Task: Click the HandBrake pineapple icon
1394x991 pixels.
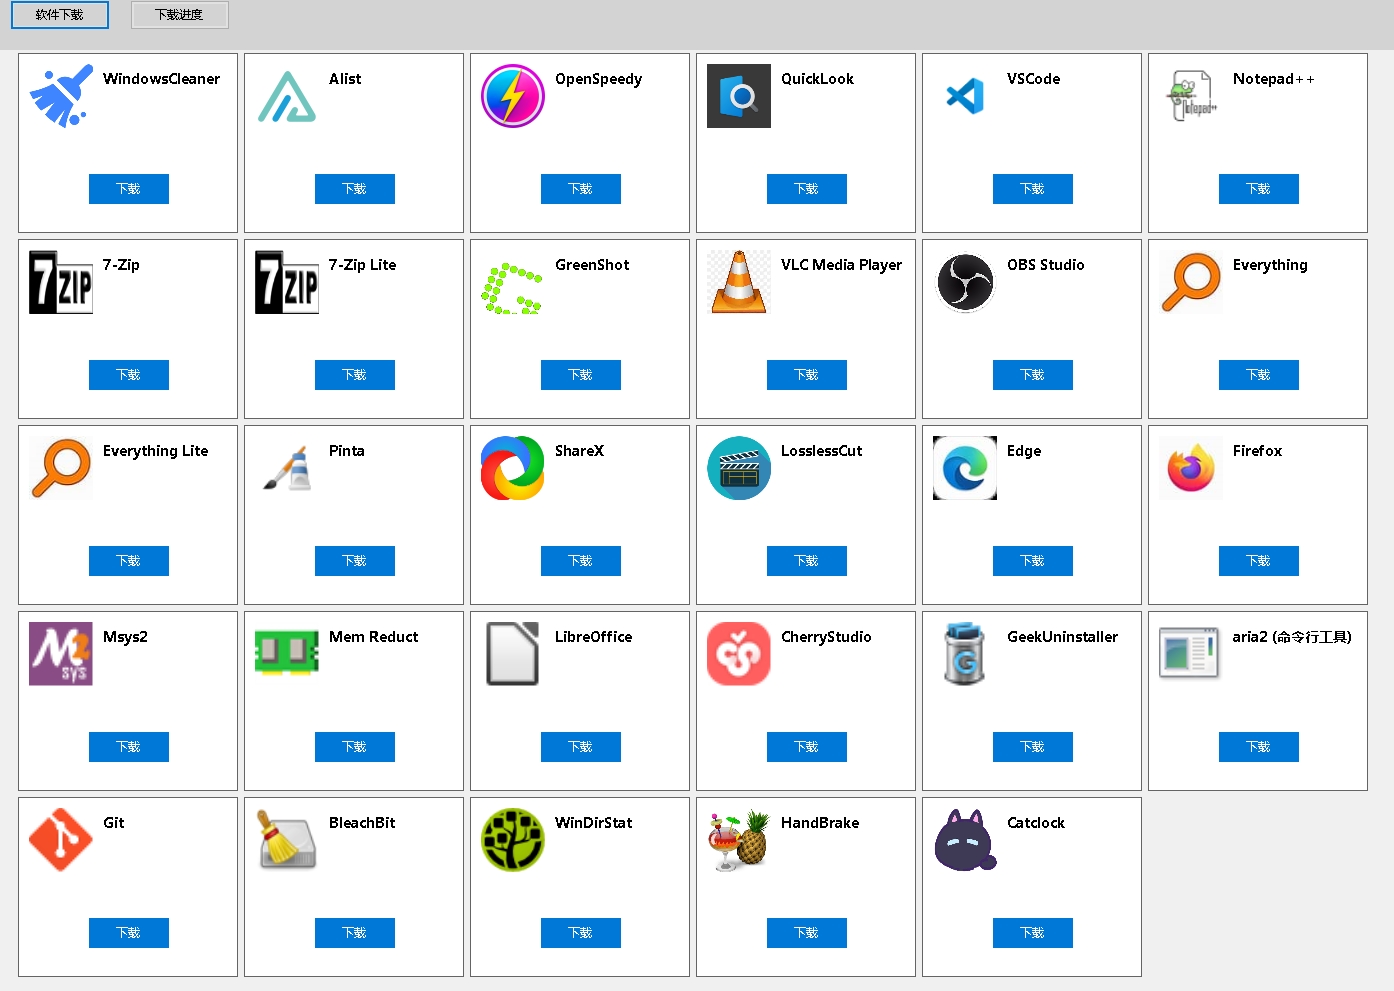Action: tap(739, 840)
